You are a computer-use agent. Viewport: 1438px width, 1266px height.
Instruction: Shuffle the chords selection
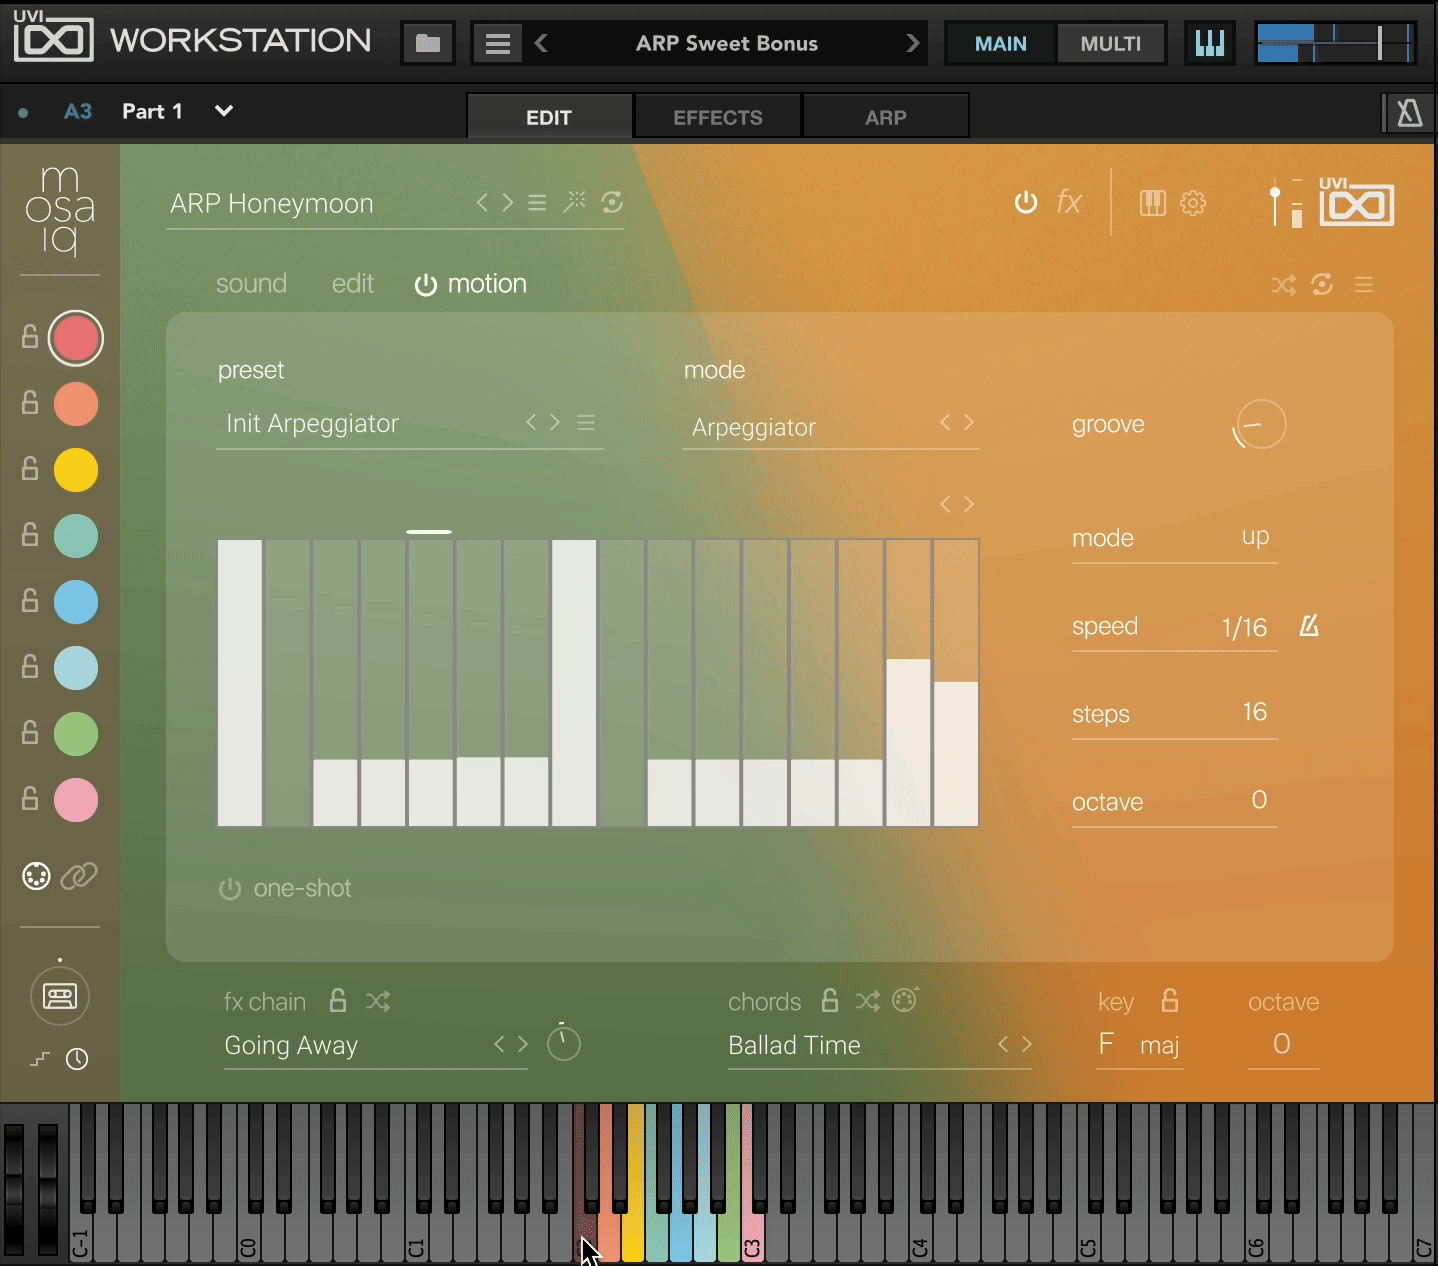[868, 1001]
